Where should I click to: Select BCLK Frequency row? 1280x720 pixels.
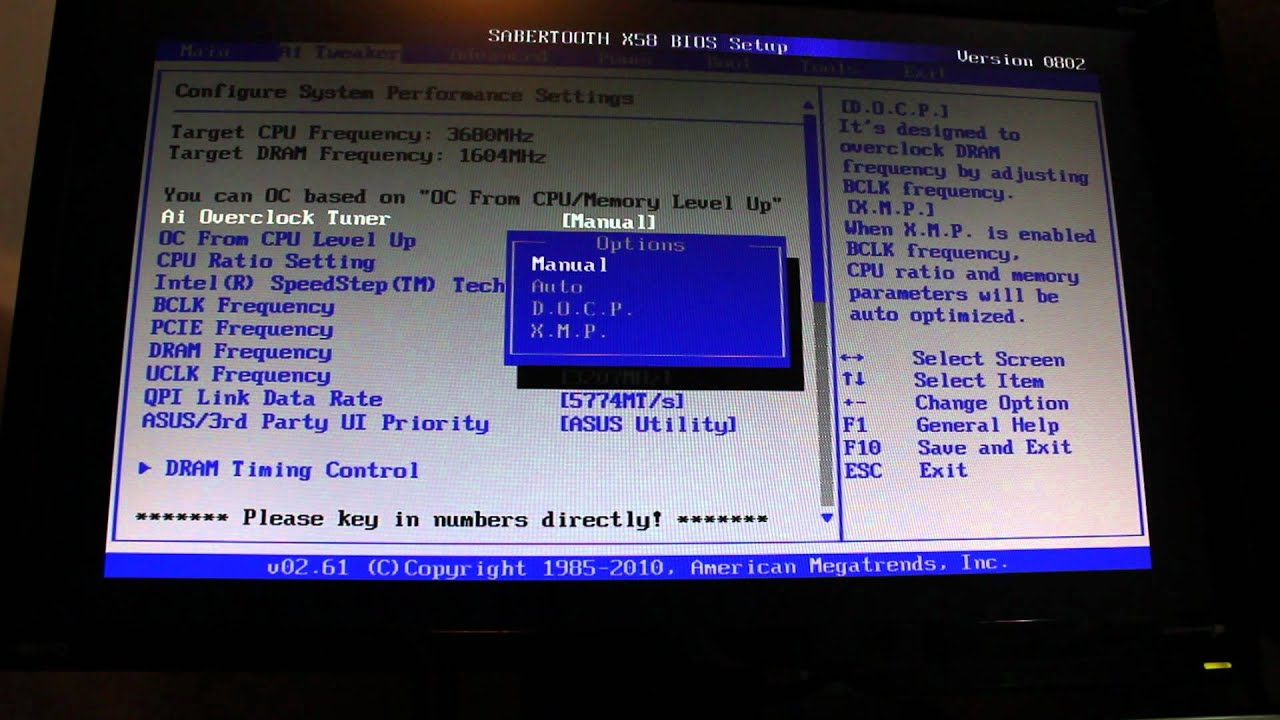pos(243,307)
